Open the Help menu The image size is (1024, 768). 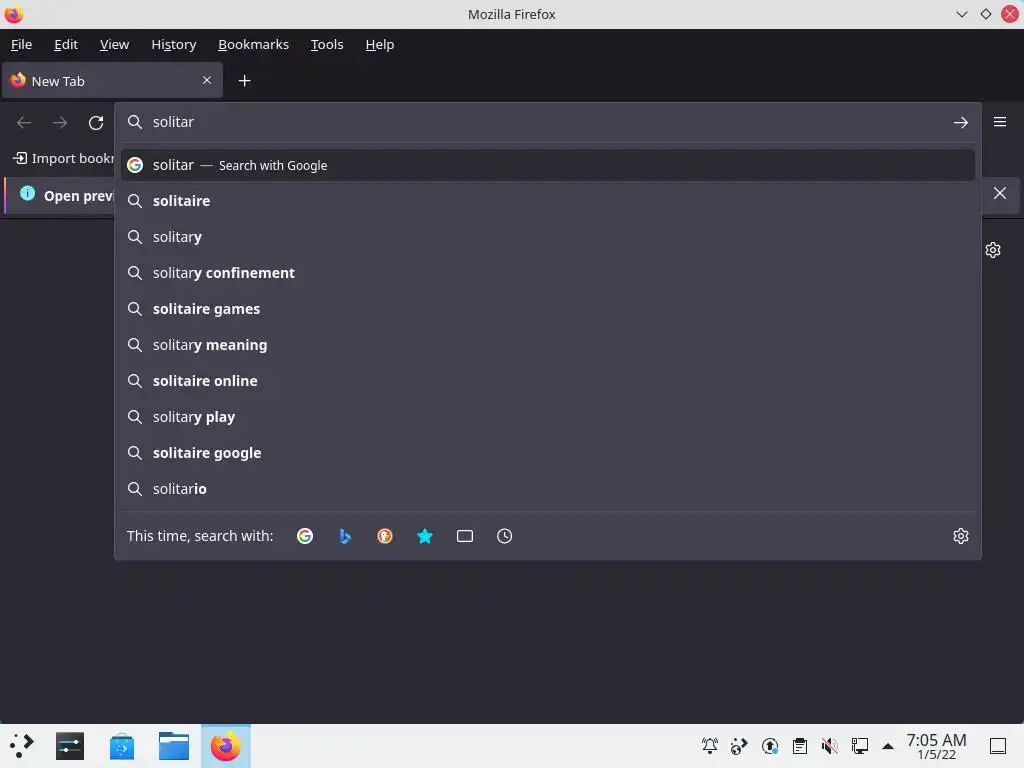tap(379, 44)
